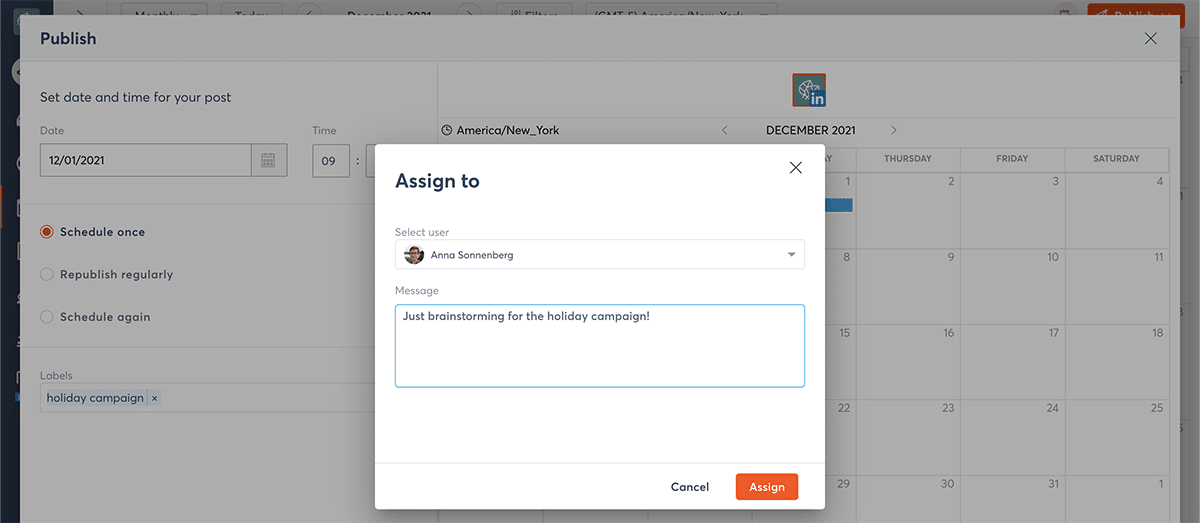Screen dimensions: 1200x523
Task: Select Schedule once option
Action: pyautogui.click(x=47, y=232)
